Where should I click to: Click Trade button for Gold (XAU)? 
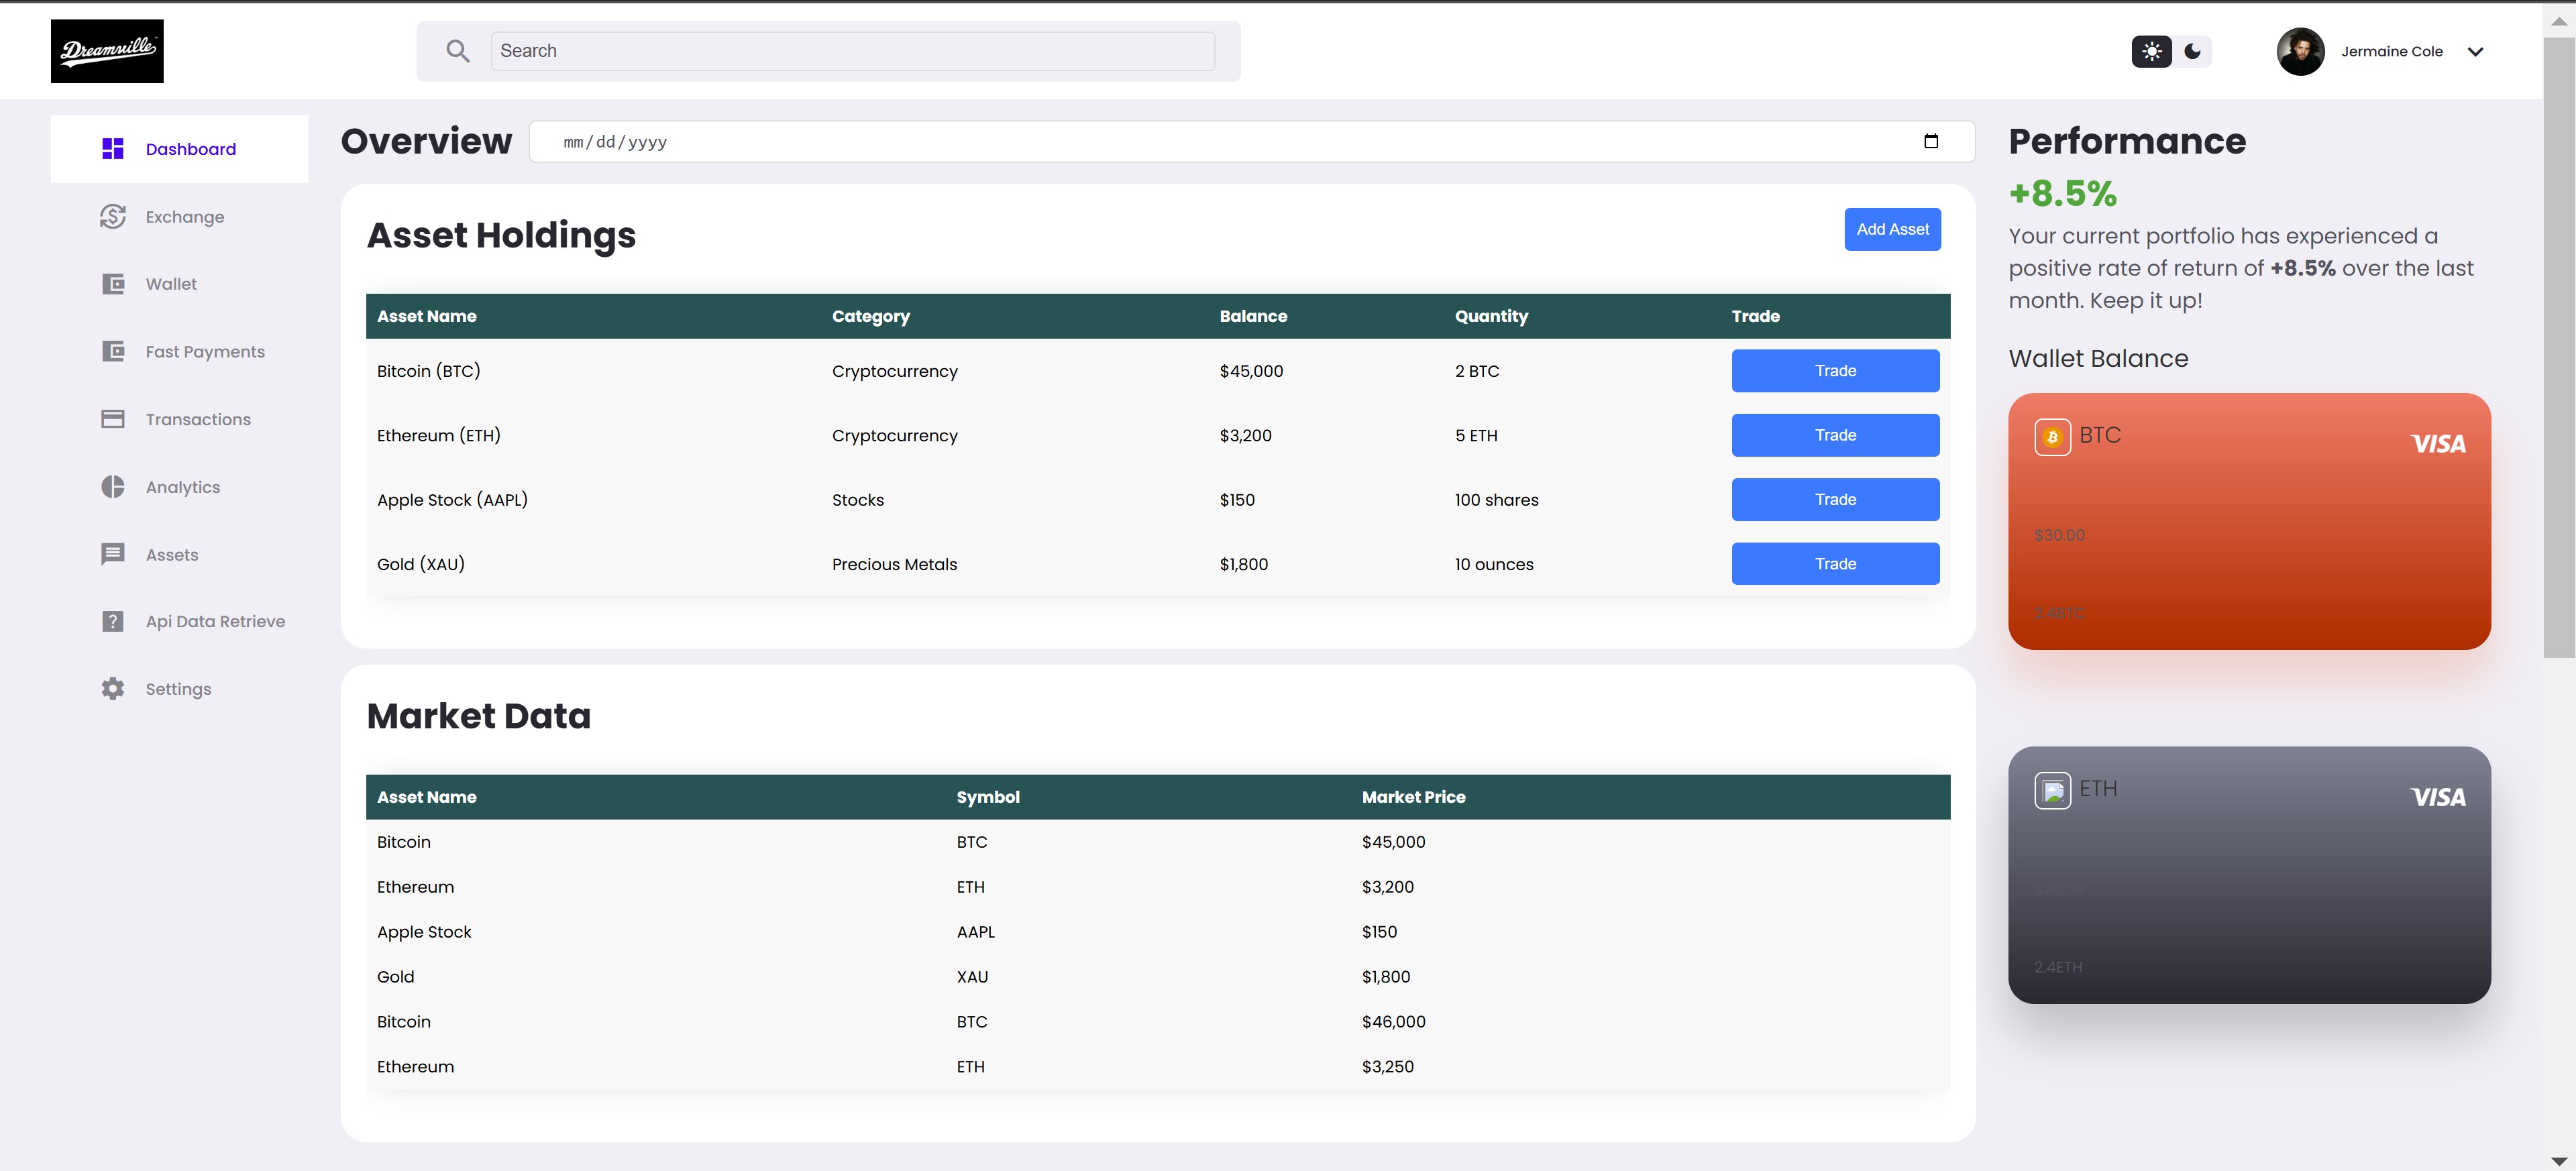coord(1835,564)
